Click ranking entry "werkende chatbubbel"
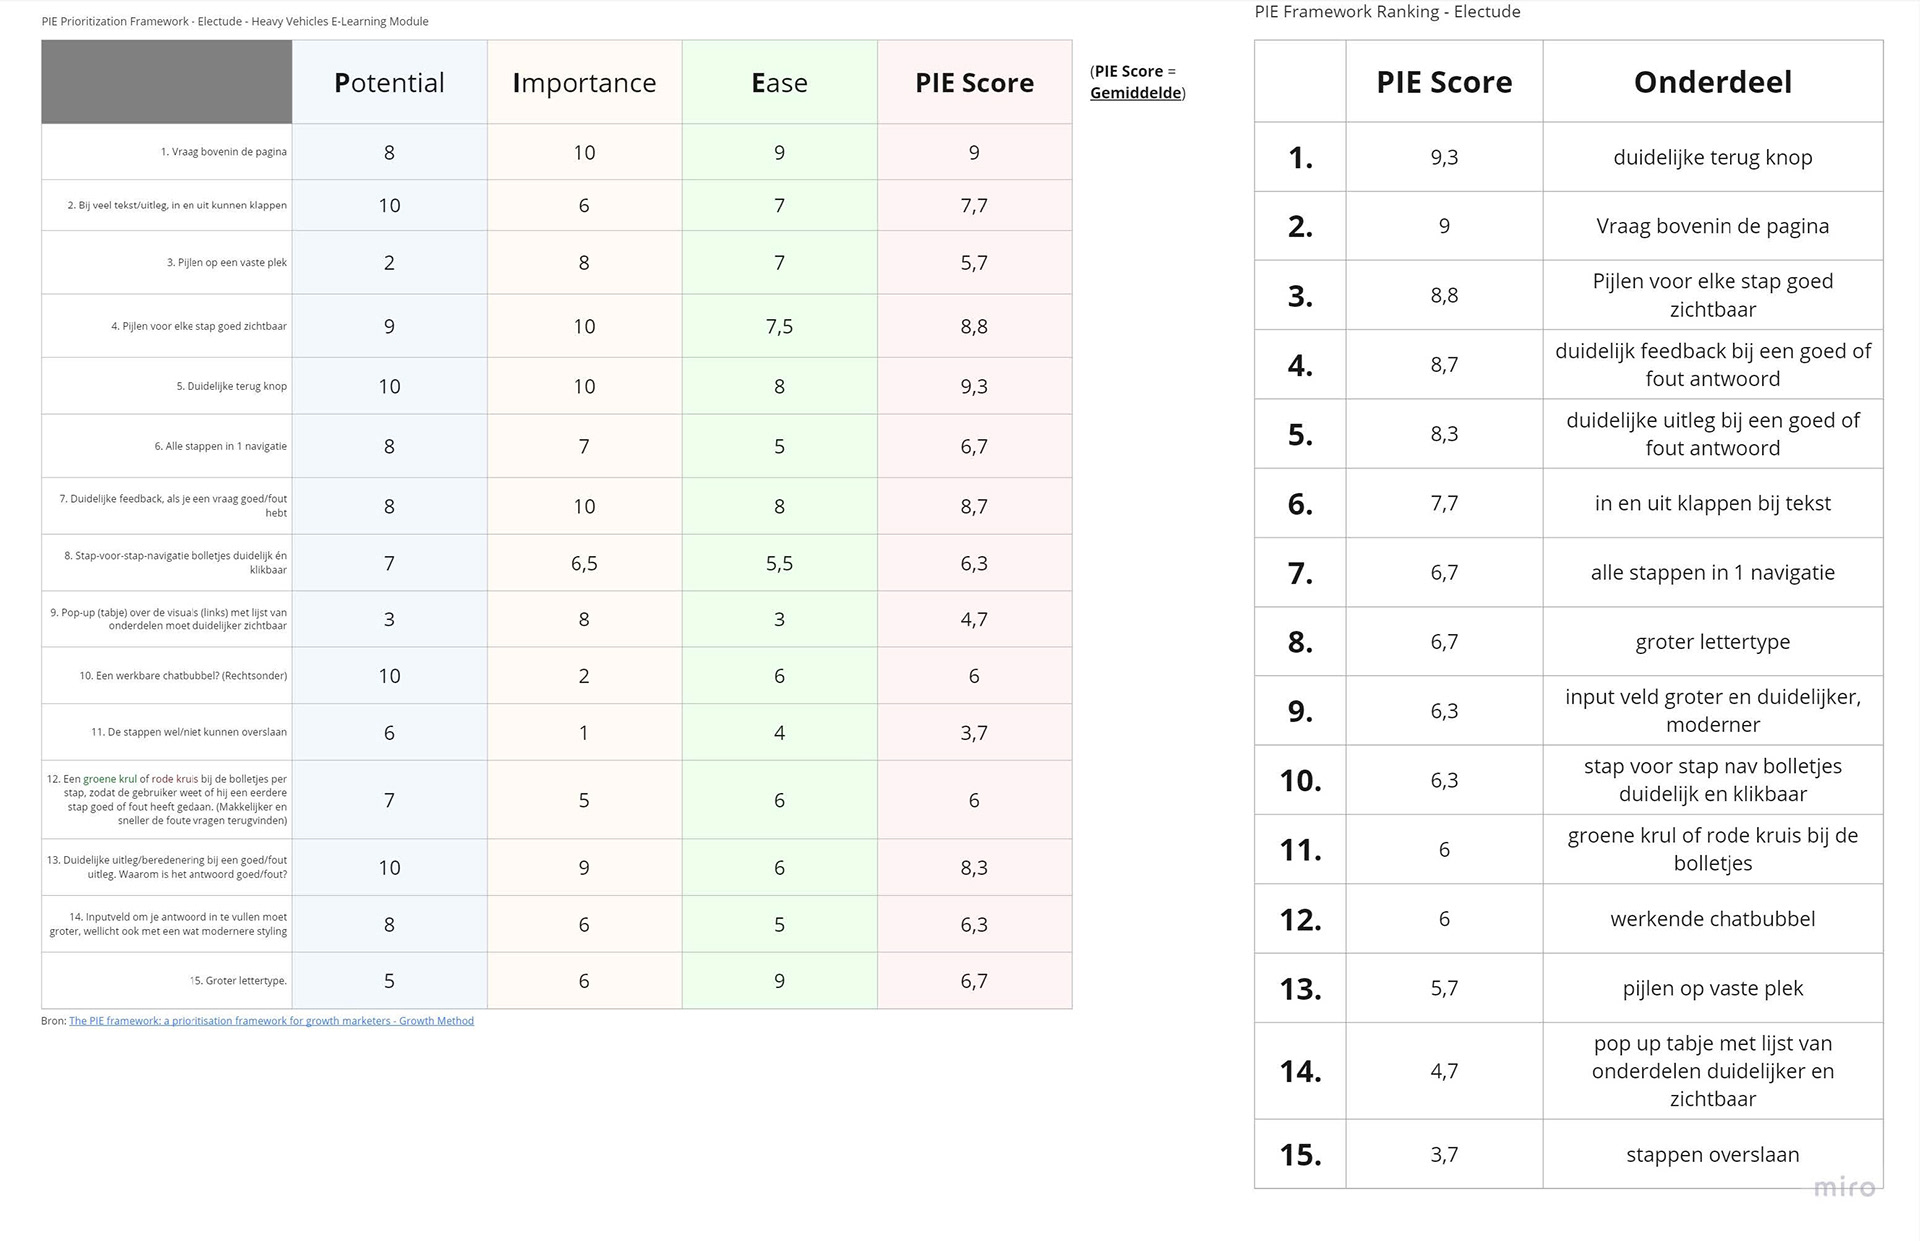Image resolution: width=1920 pixels, height=1241 pixels. coord(1712,919)
